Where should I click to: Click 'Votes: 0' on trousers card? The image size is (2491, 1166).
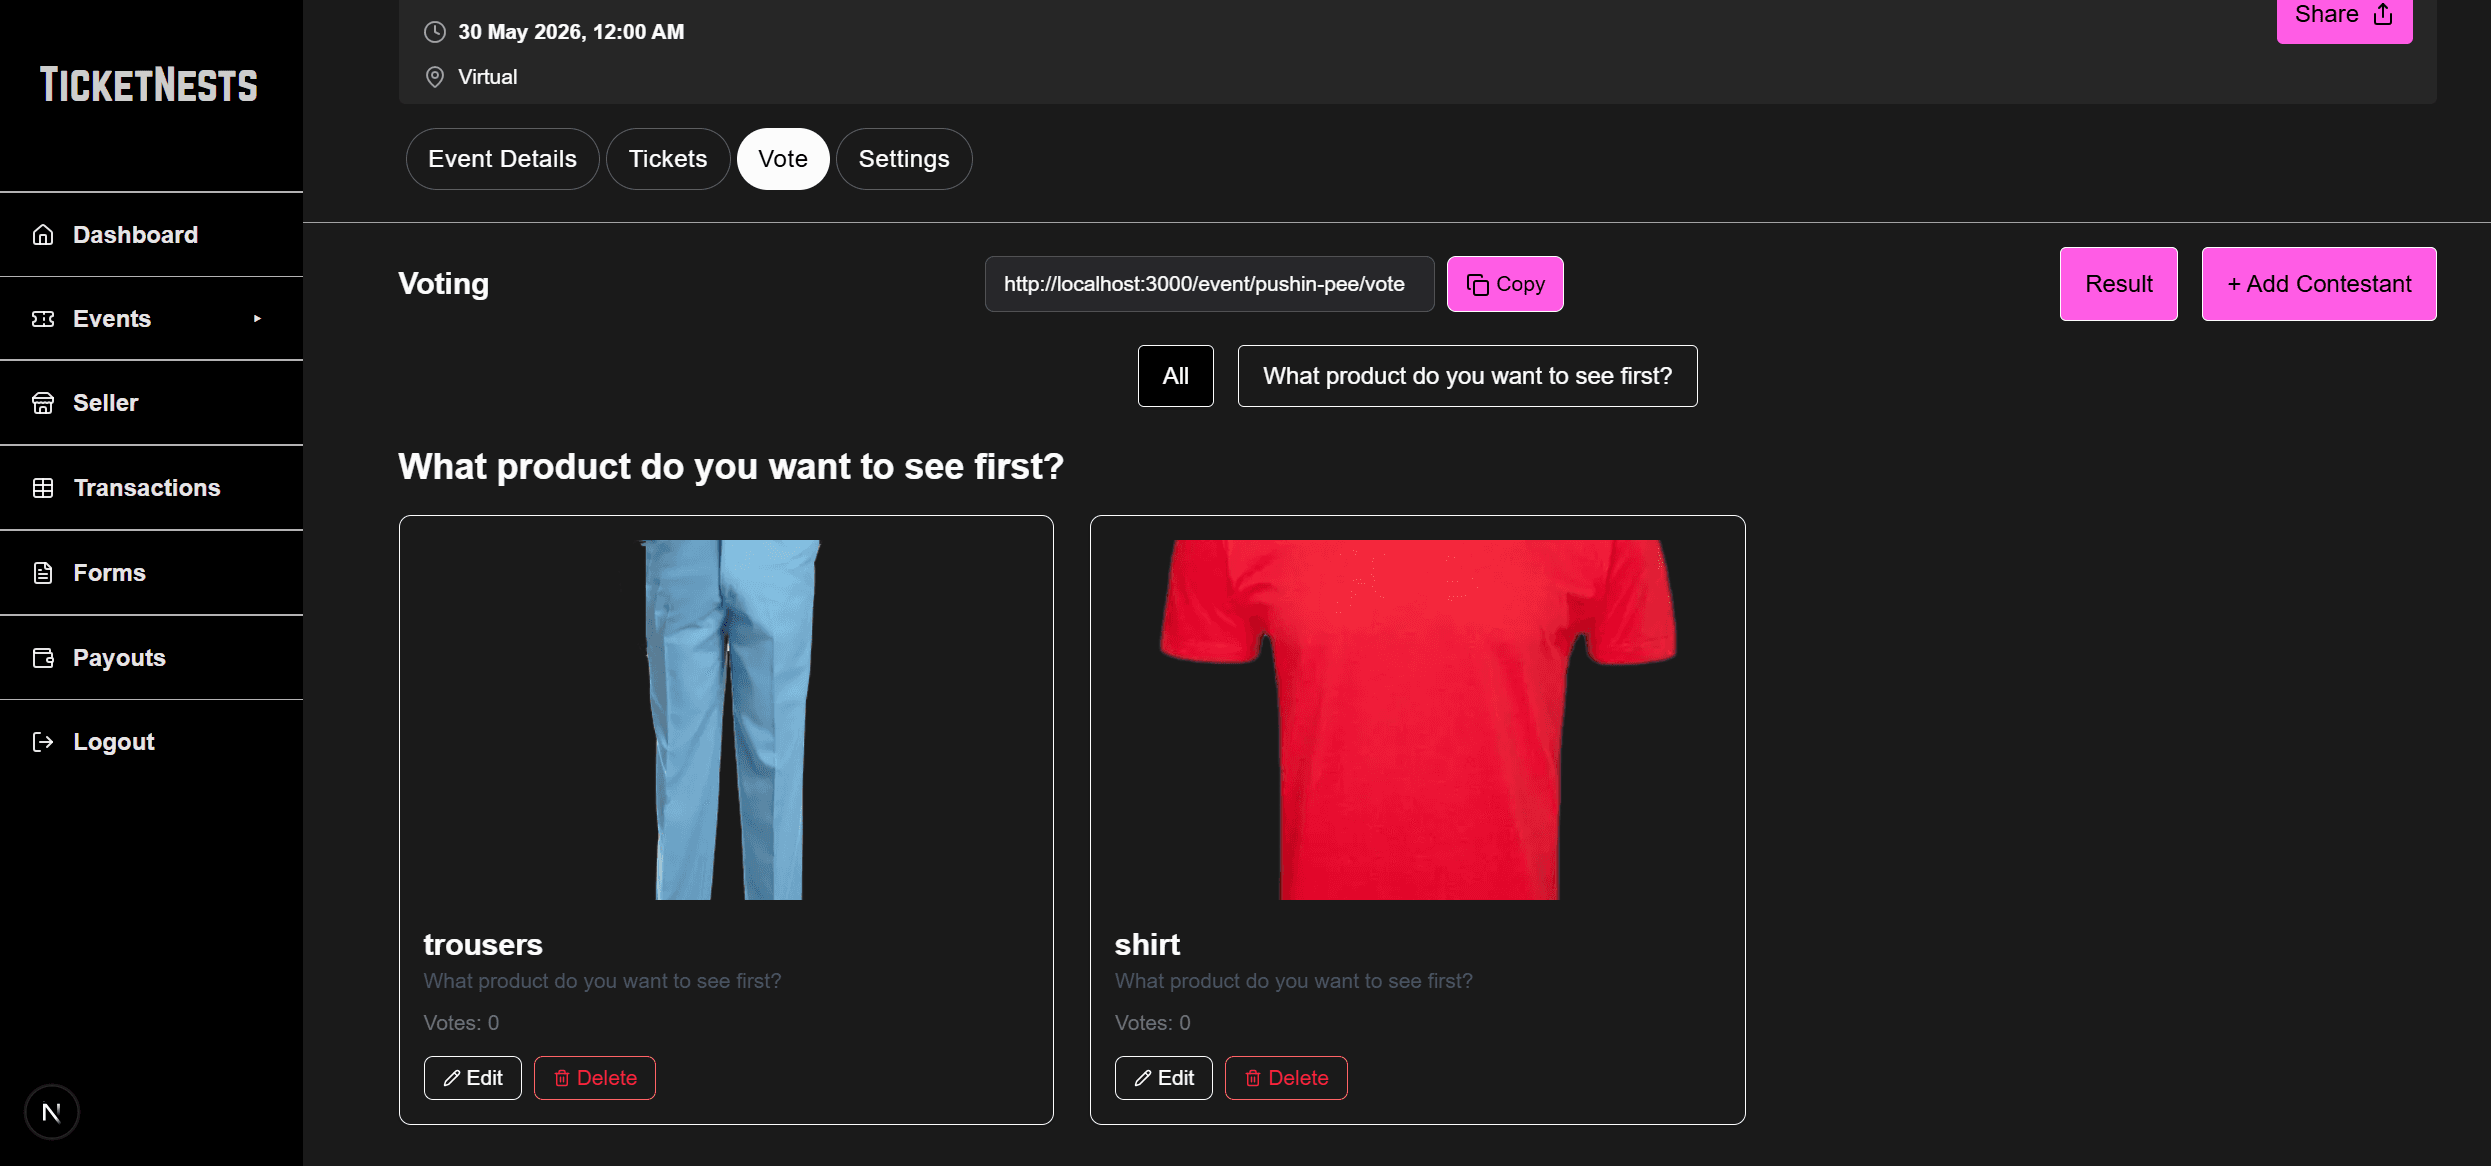(x=461, y=1023)
